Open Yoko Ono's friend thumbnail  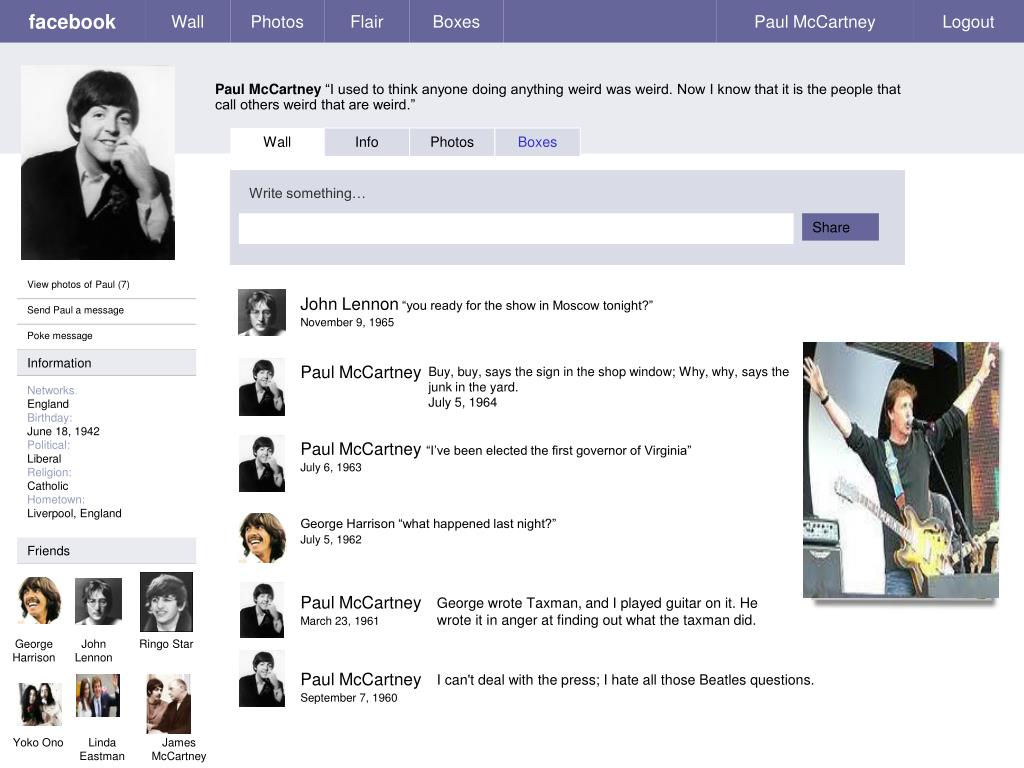(40, 704)
